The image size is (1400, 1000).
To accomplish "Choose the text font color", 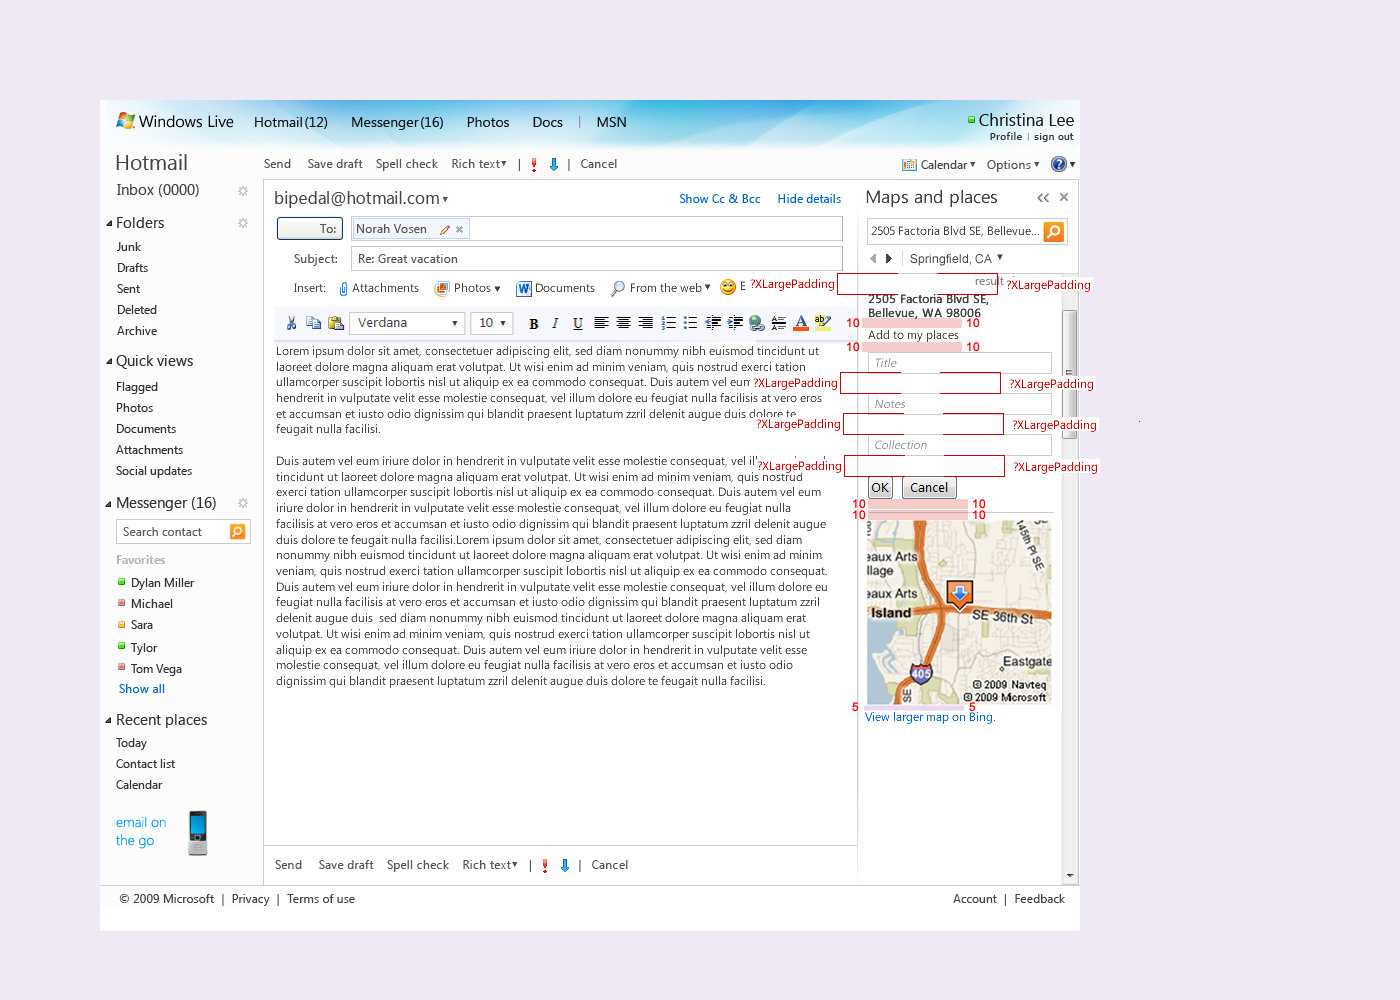I will click(x=801, y=323).
